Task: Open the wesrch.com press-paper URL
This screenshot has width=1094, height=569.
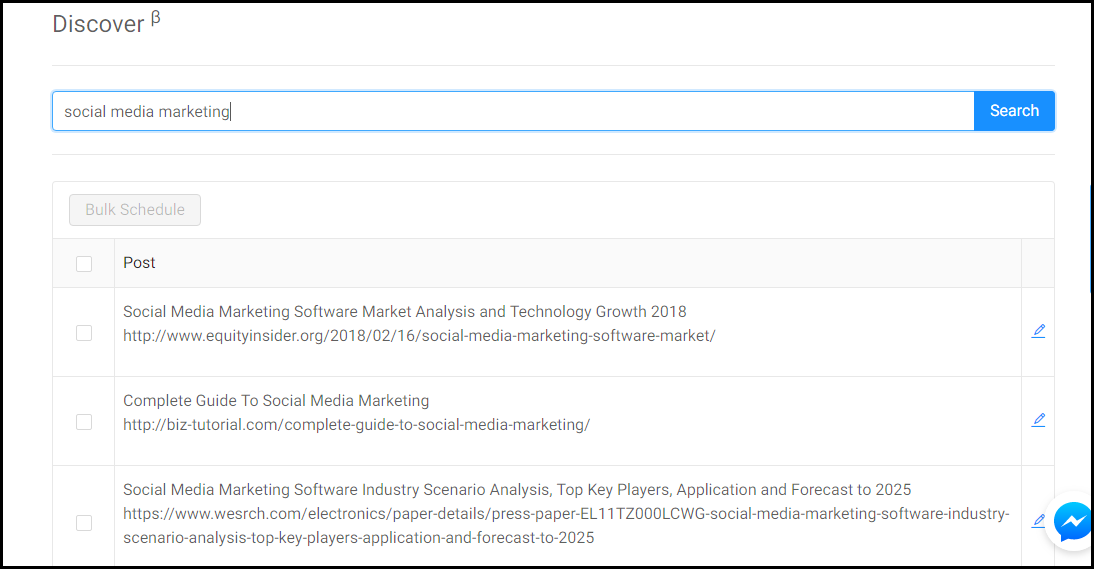Action: pyautogui.click(x=566, y=515)
